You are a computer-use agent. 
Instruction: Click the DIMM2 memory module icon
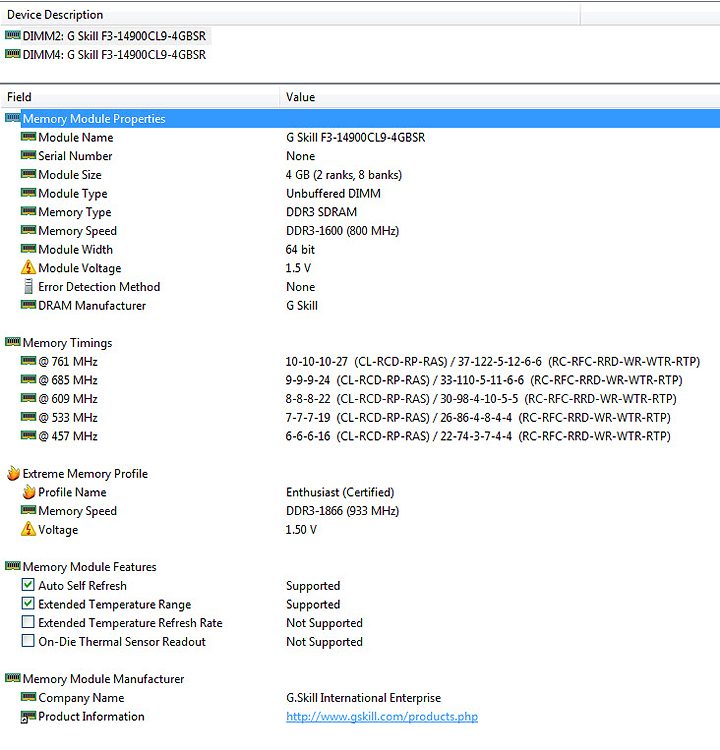(13, 35)
